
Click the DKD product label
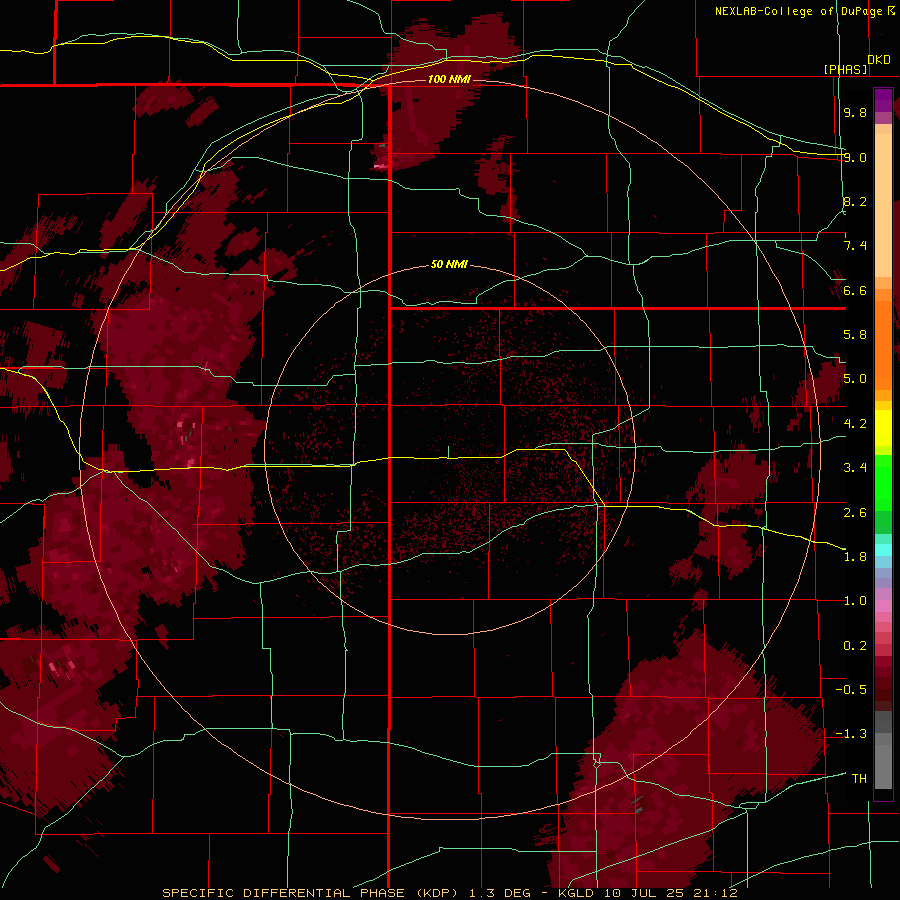[879, 59]
